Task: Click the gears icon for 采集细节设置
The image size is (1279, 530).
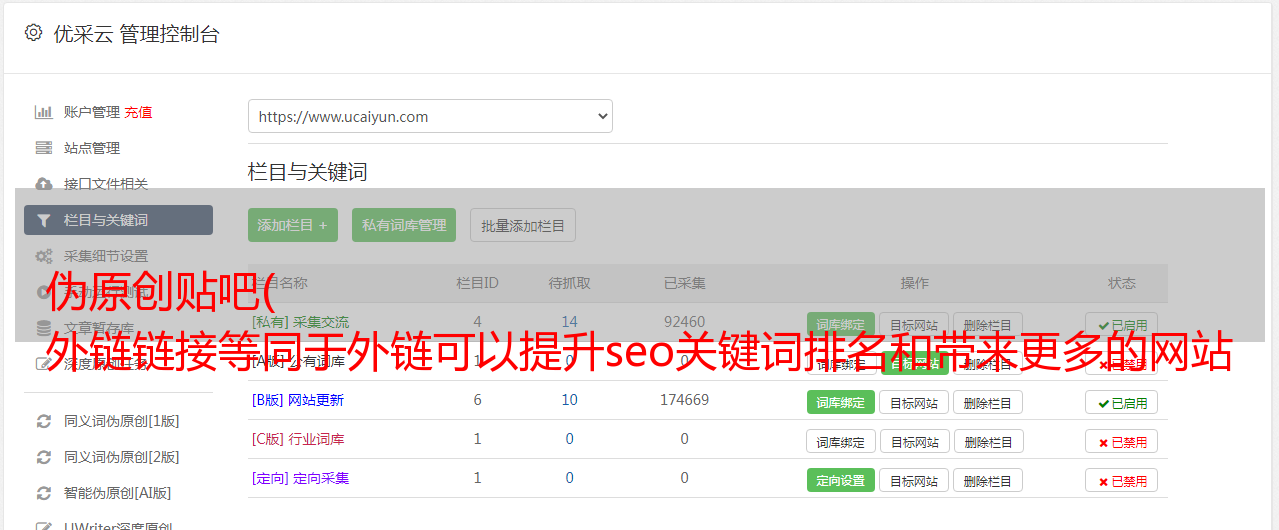Action: tap(44, 256)
